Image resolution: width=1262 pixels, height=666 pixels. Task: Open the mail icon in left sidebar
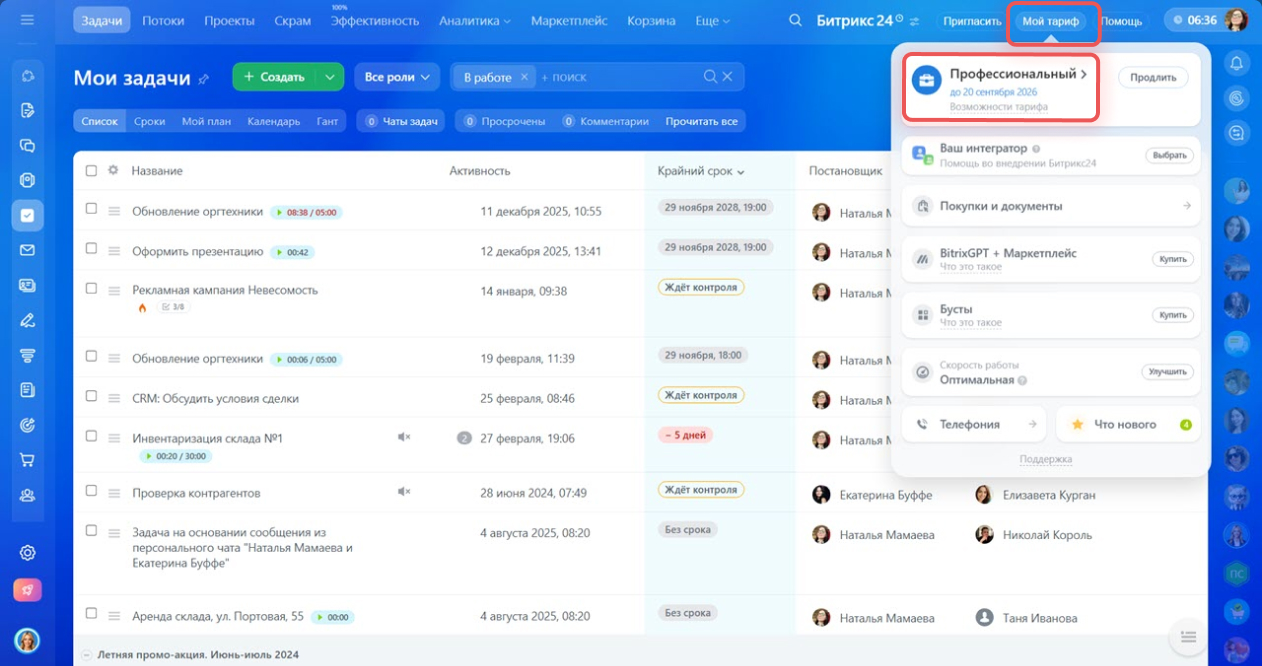click(x=27, y=250)
